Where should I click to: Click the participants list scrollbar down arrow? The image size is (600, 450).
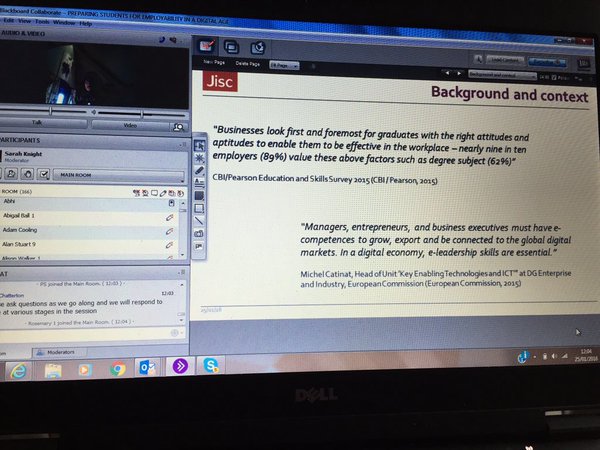point(183,255)
